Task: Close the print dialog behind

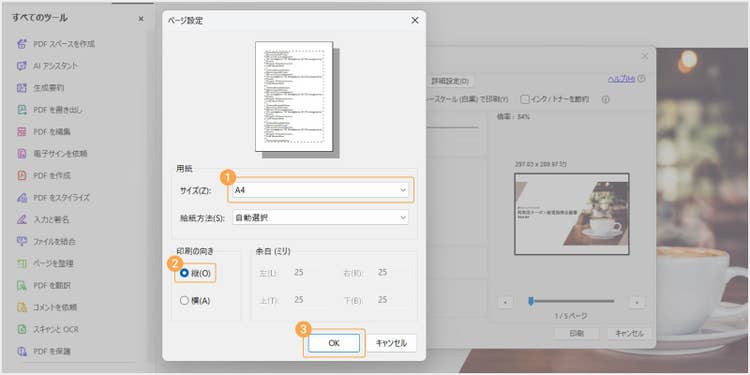Action: [645, 56]
